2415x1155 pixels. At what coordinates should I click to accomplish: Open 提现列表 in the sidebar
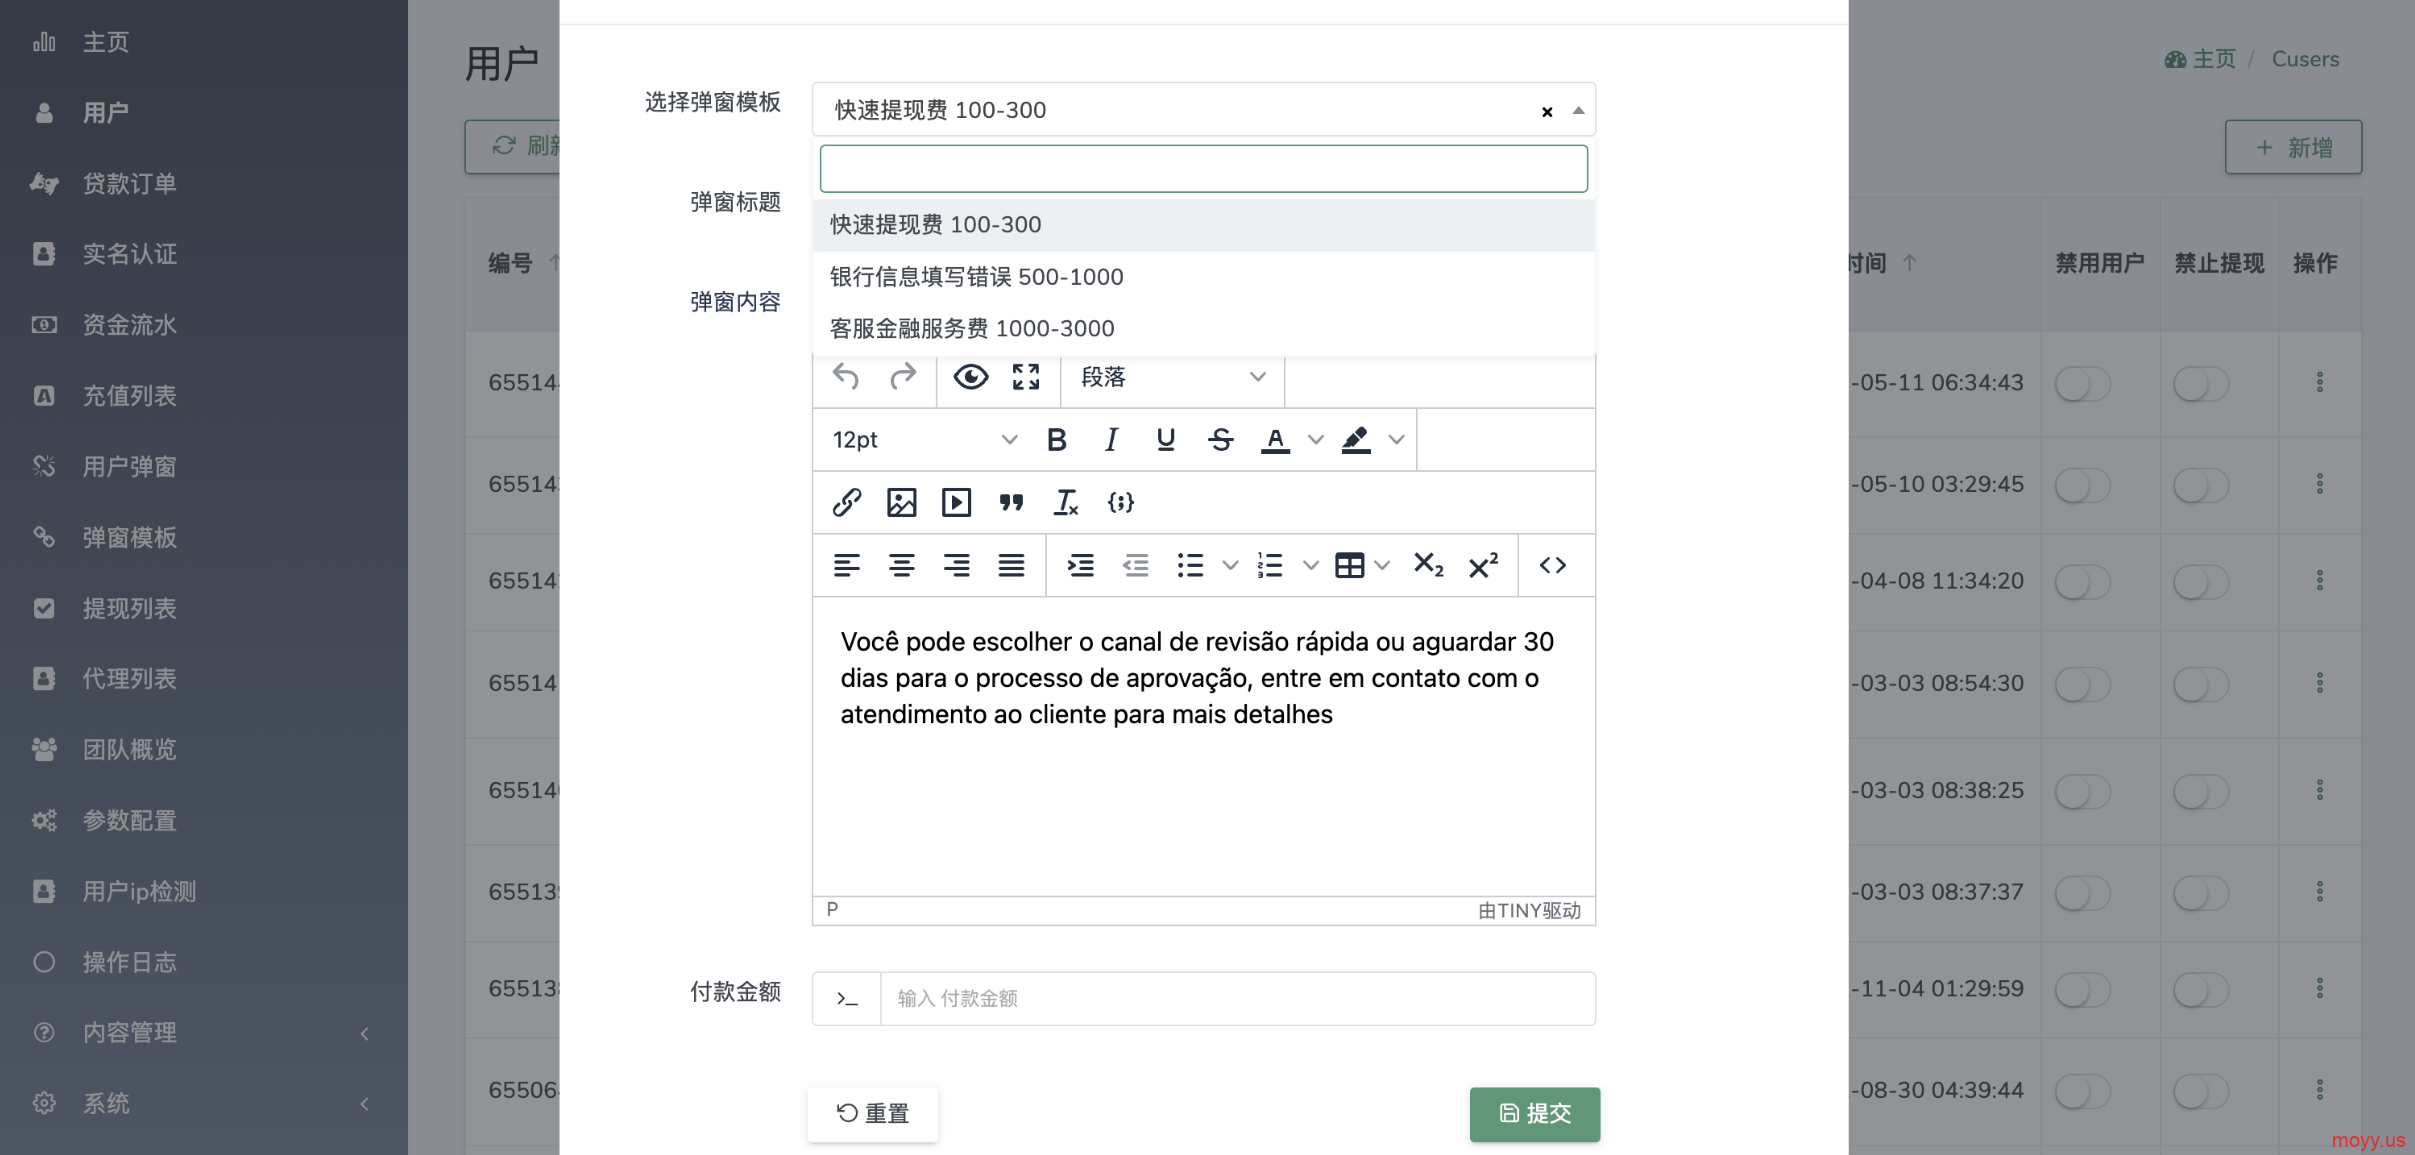click(x=129, y=608)
